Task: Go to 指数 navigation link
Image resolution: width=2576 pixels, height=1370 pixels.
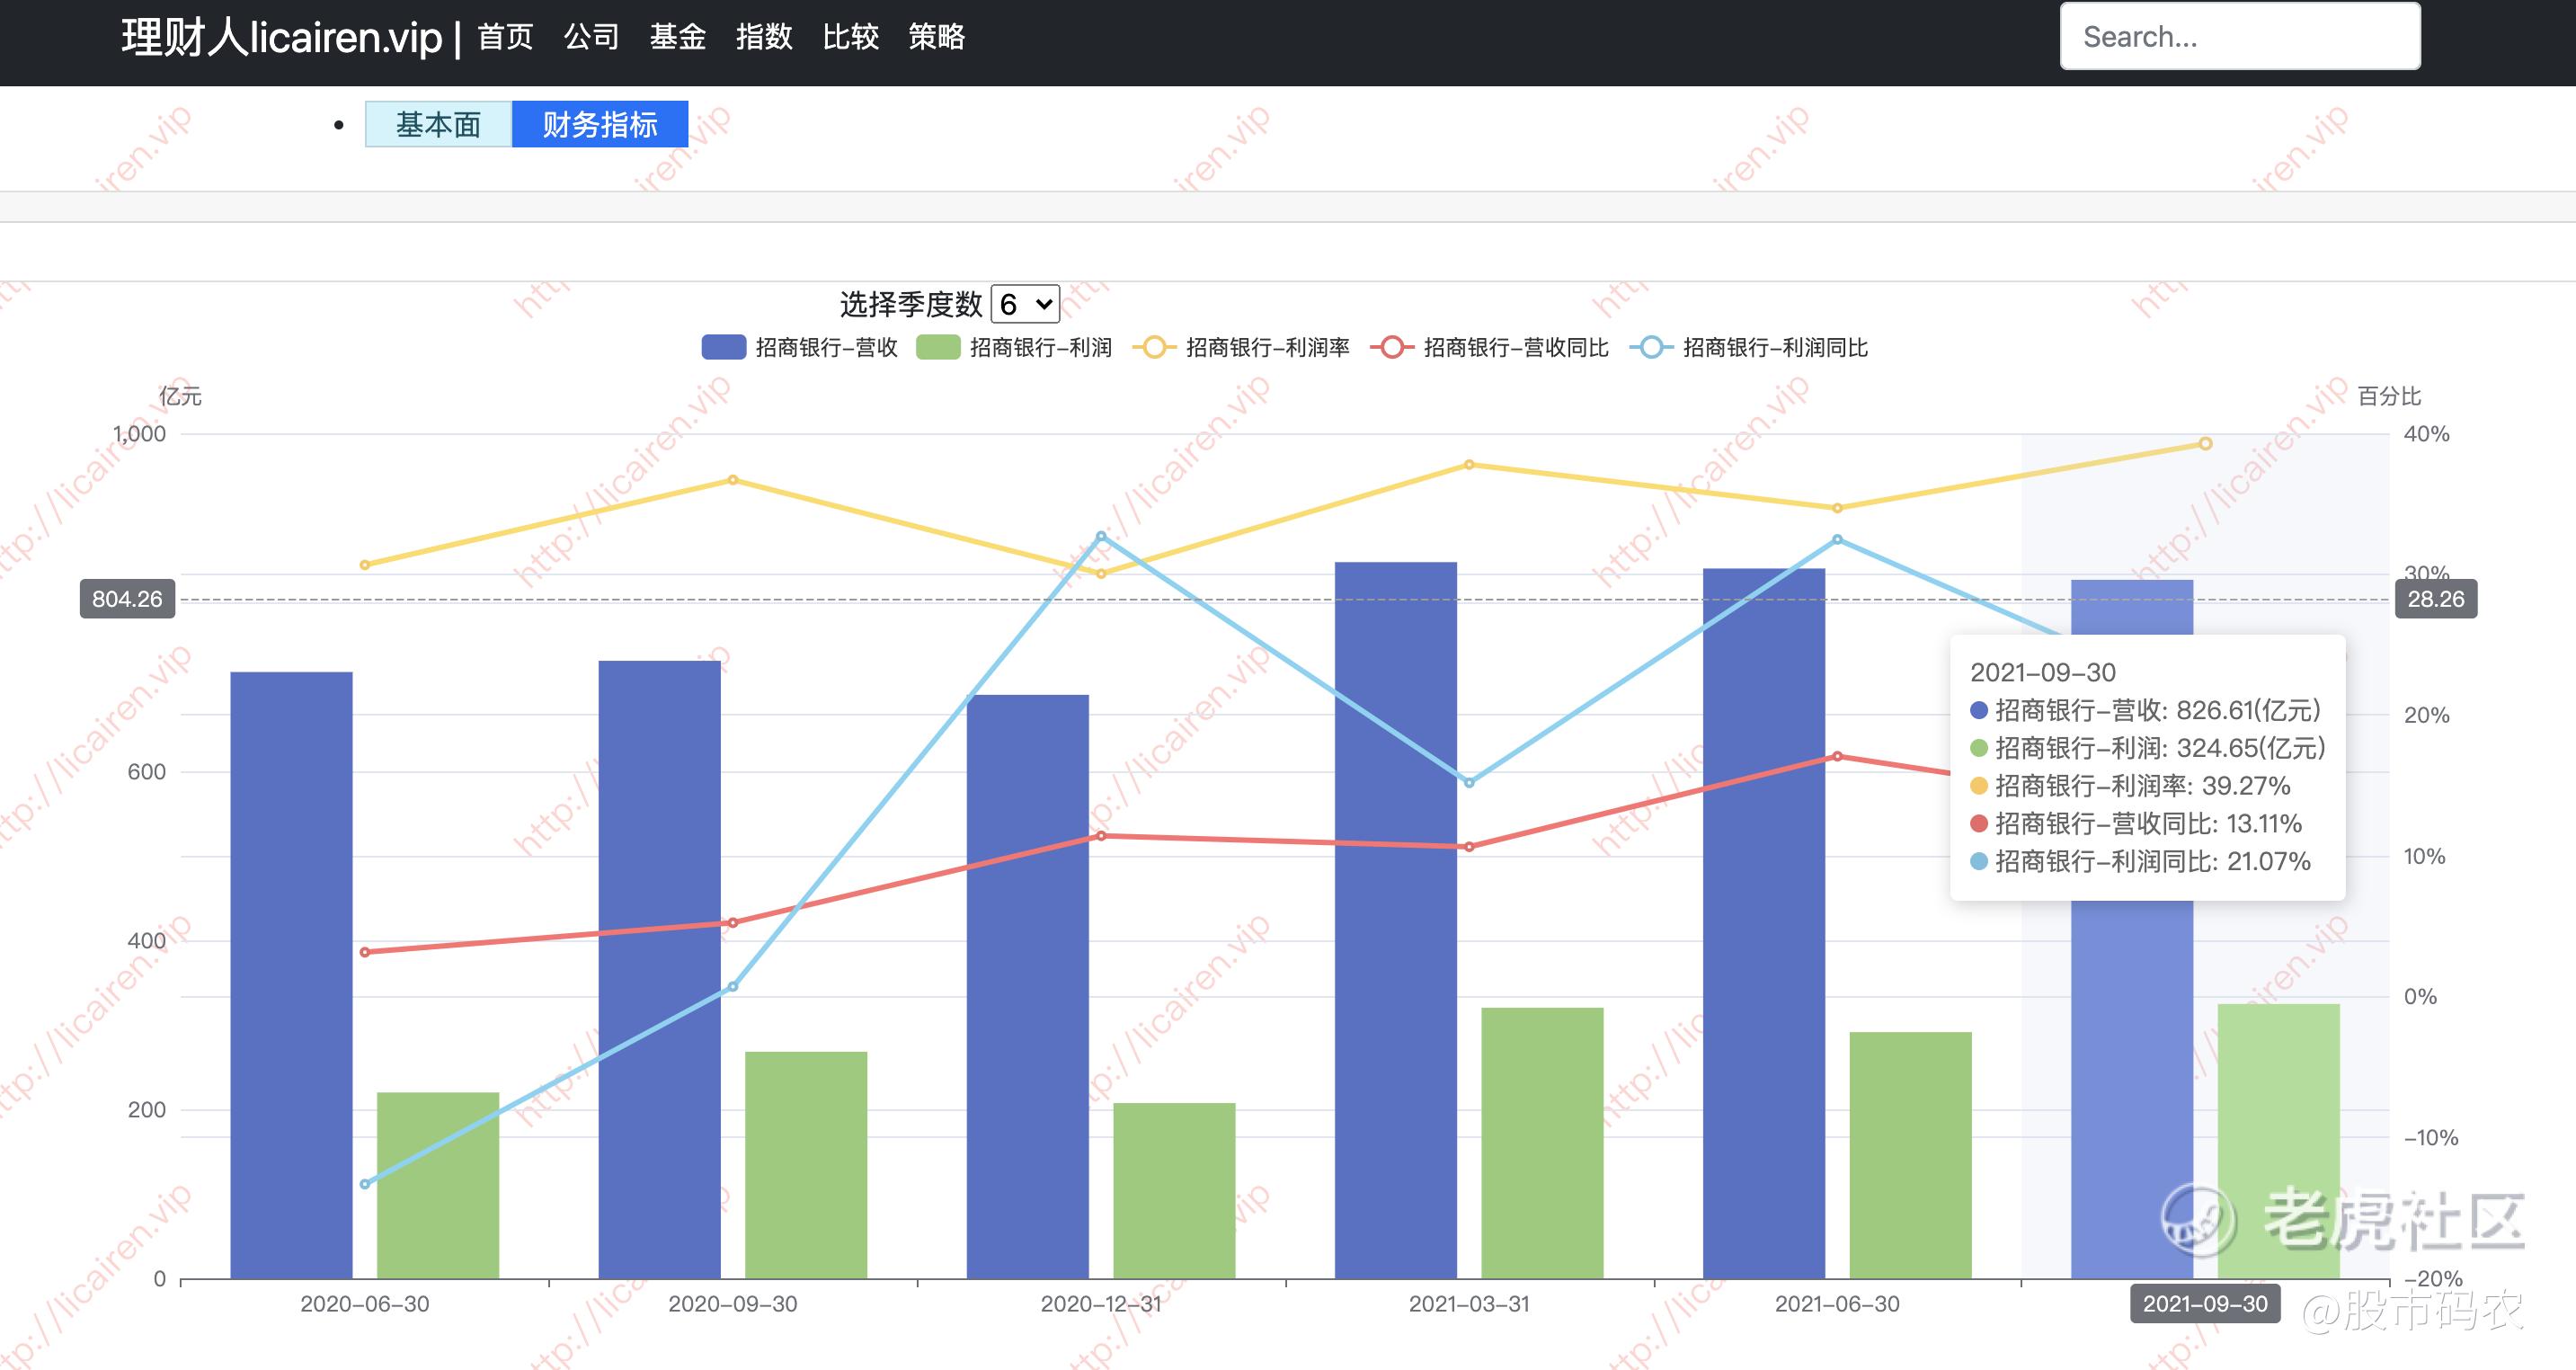Action: [764, 37]
